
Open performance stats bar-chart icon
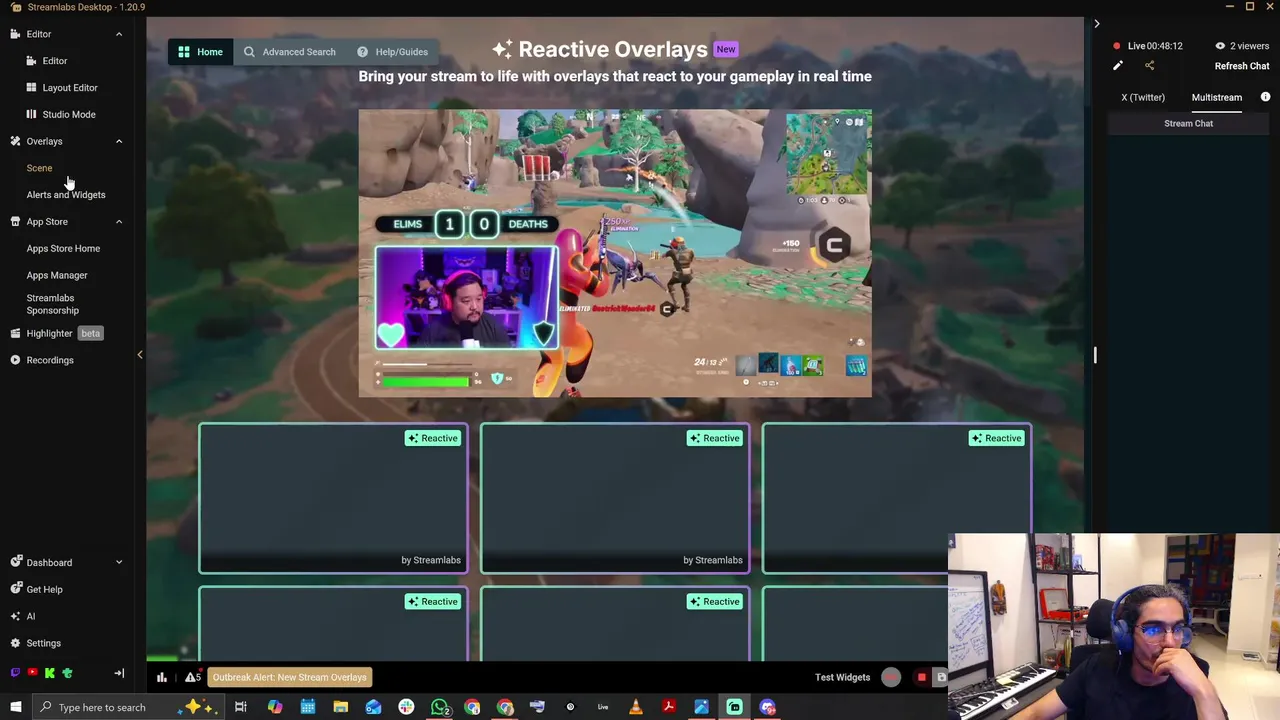tap(161, 677)
